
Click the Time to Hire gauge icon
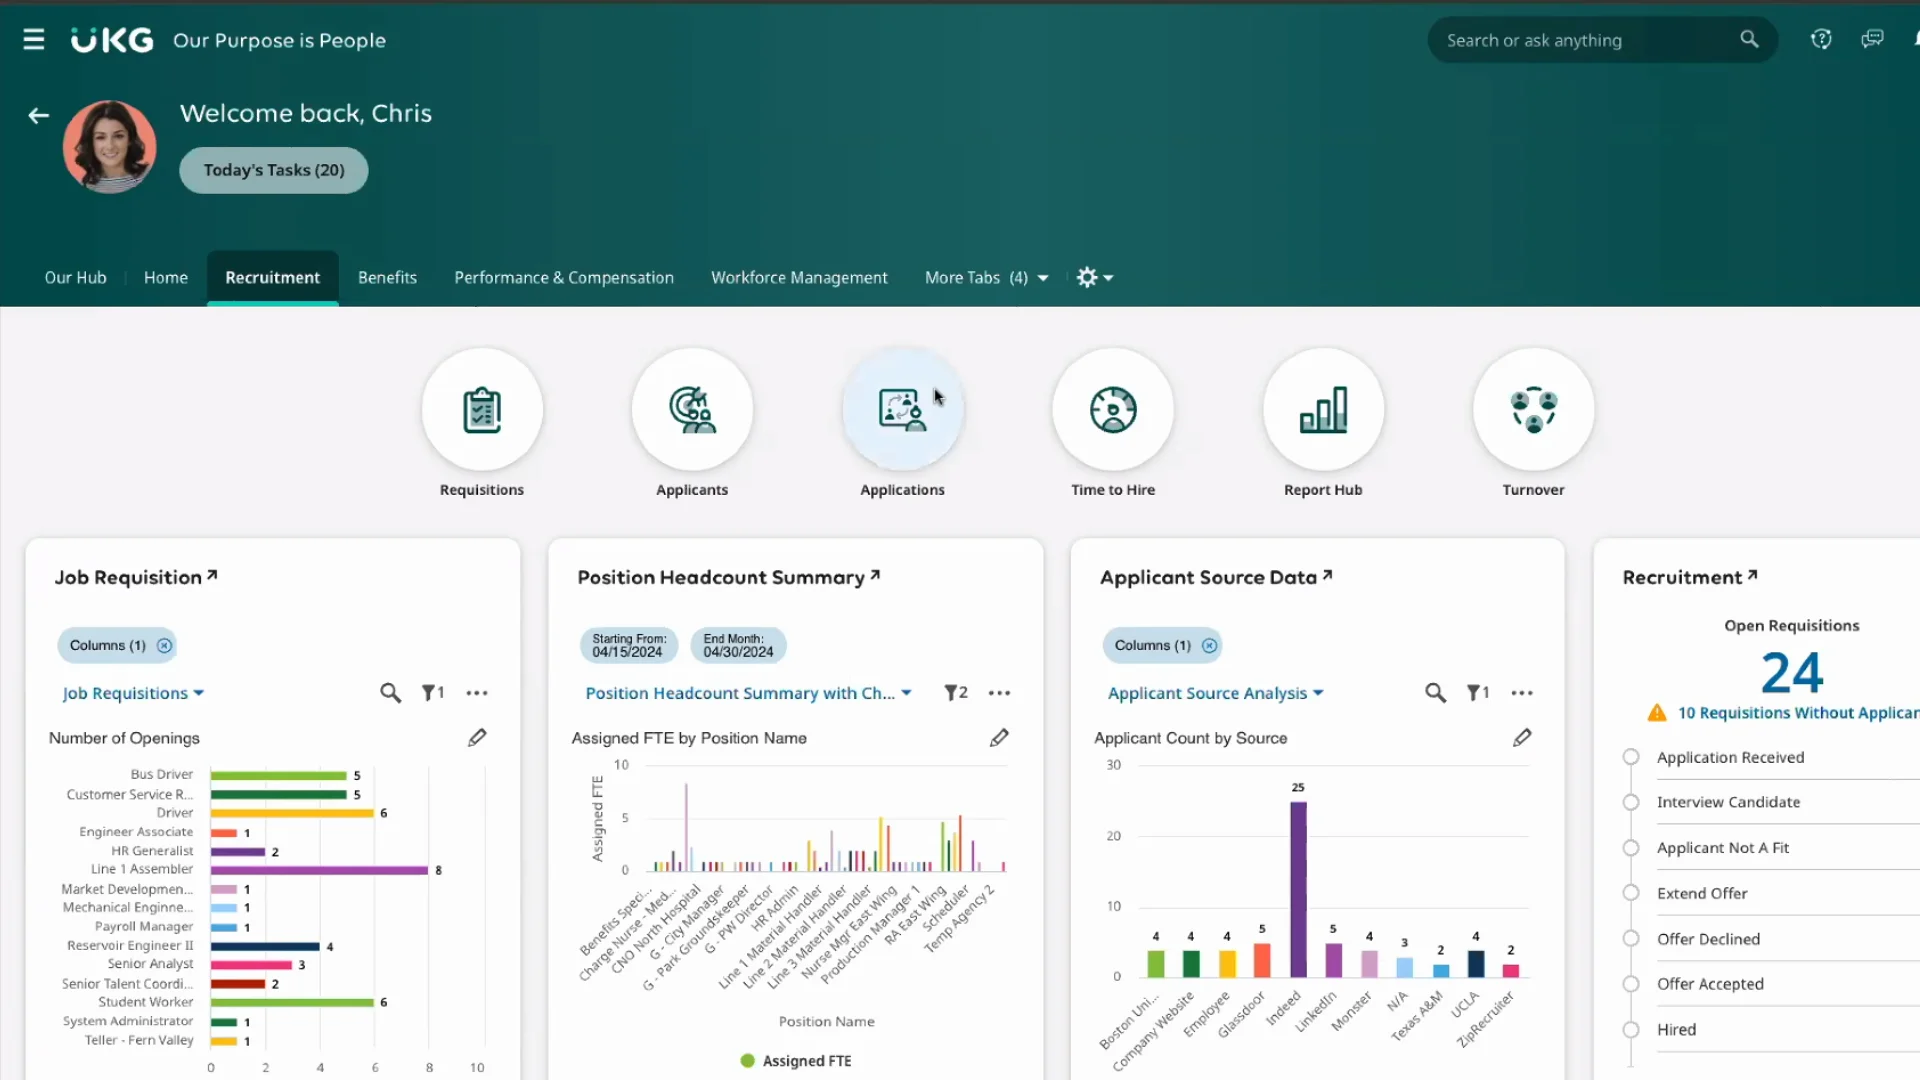(1112, 409)
